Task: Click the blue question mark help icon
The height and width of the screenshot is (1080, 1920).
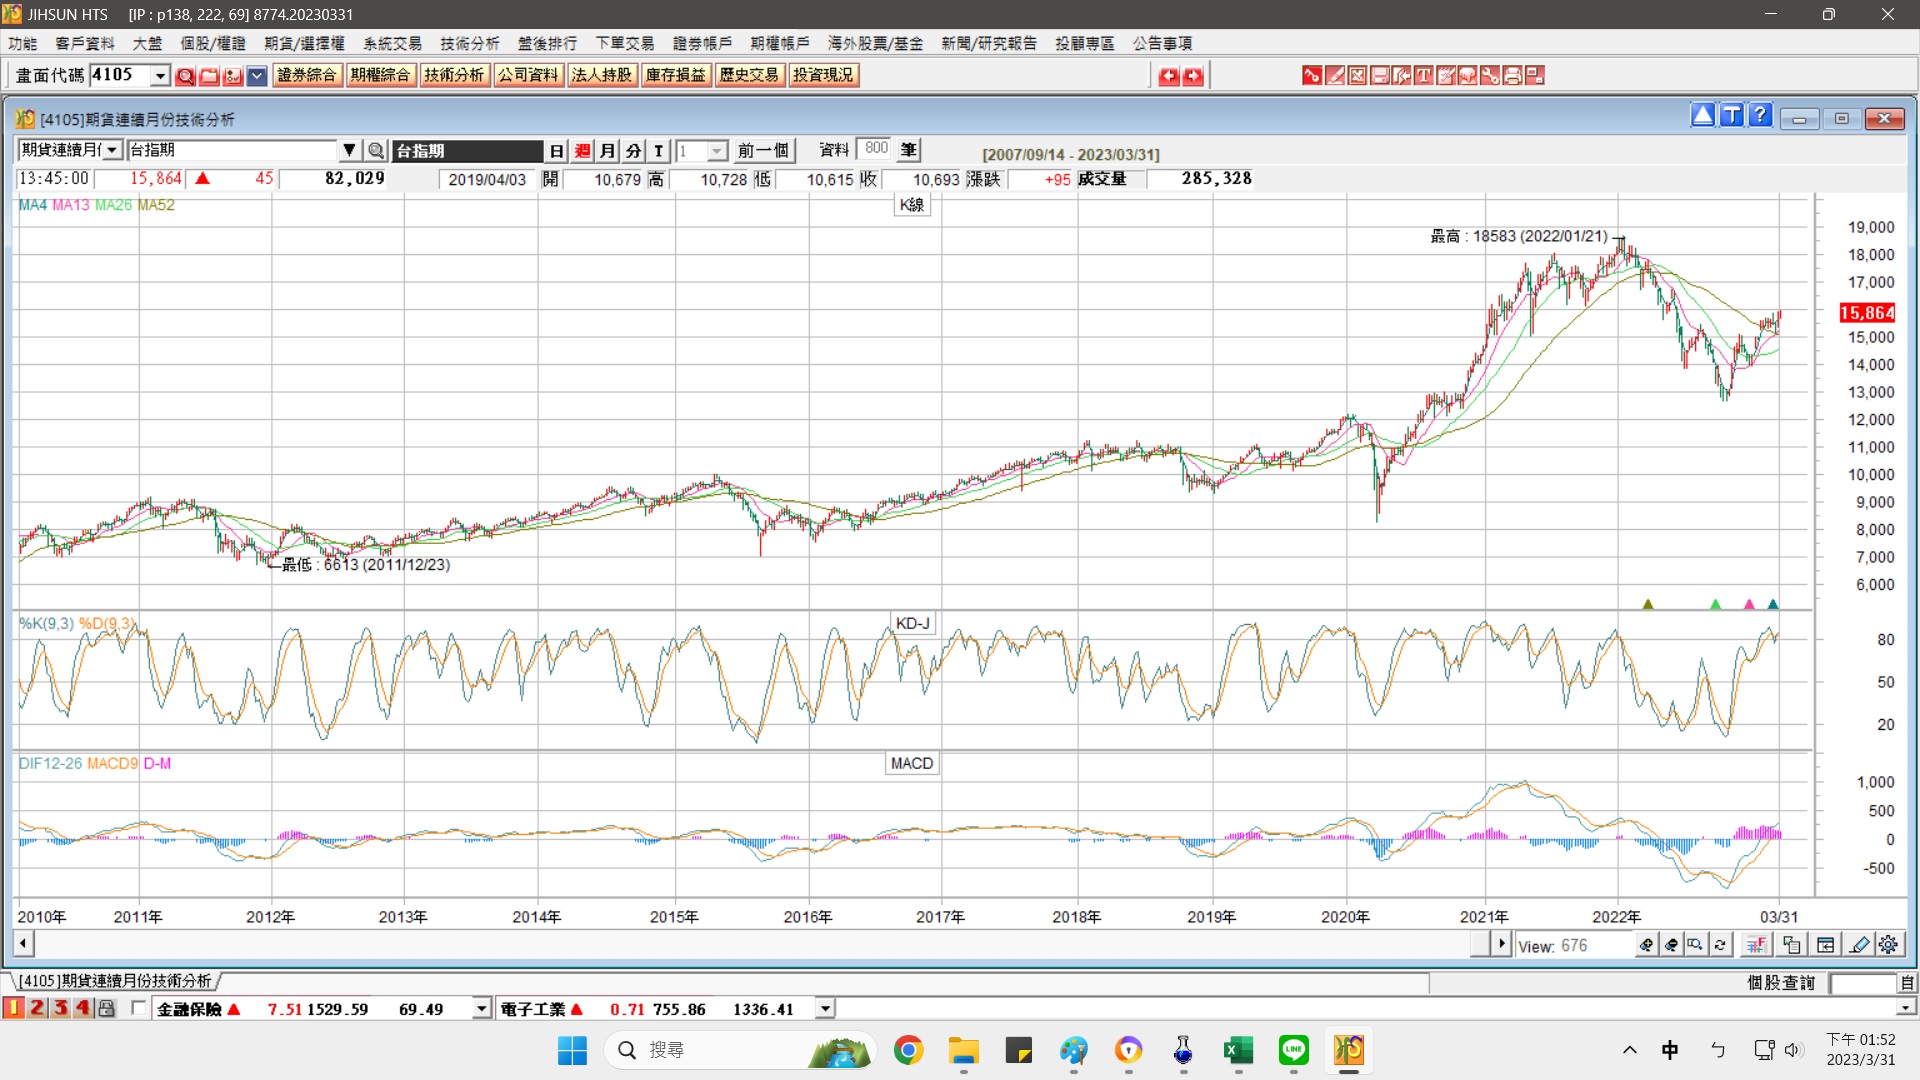Action: click(x=1761, y=116)
